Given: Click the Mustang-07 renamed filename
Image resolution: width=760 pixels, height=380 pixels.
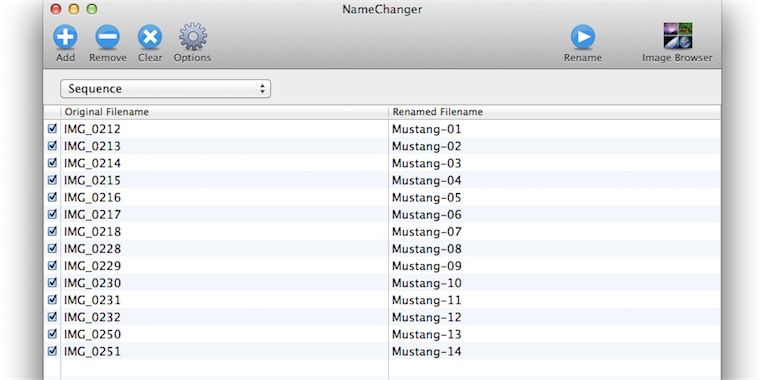Looking at the screenshot, I should 427,232.
